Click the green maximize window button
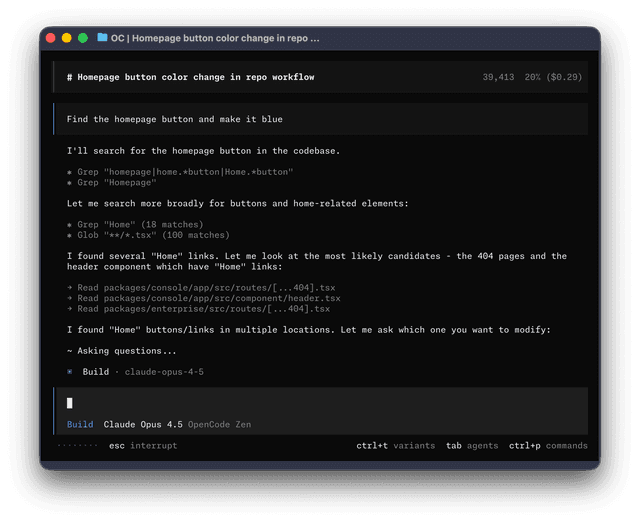 [83, 38]
